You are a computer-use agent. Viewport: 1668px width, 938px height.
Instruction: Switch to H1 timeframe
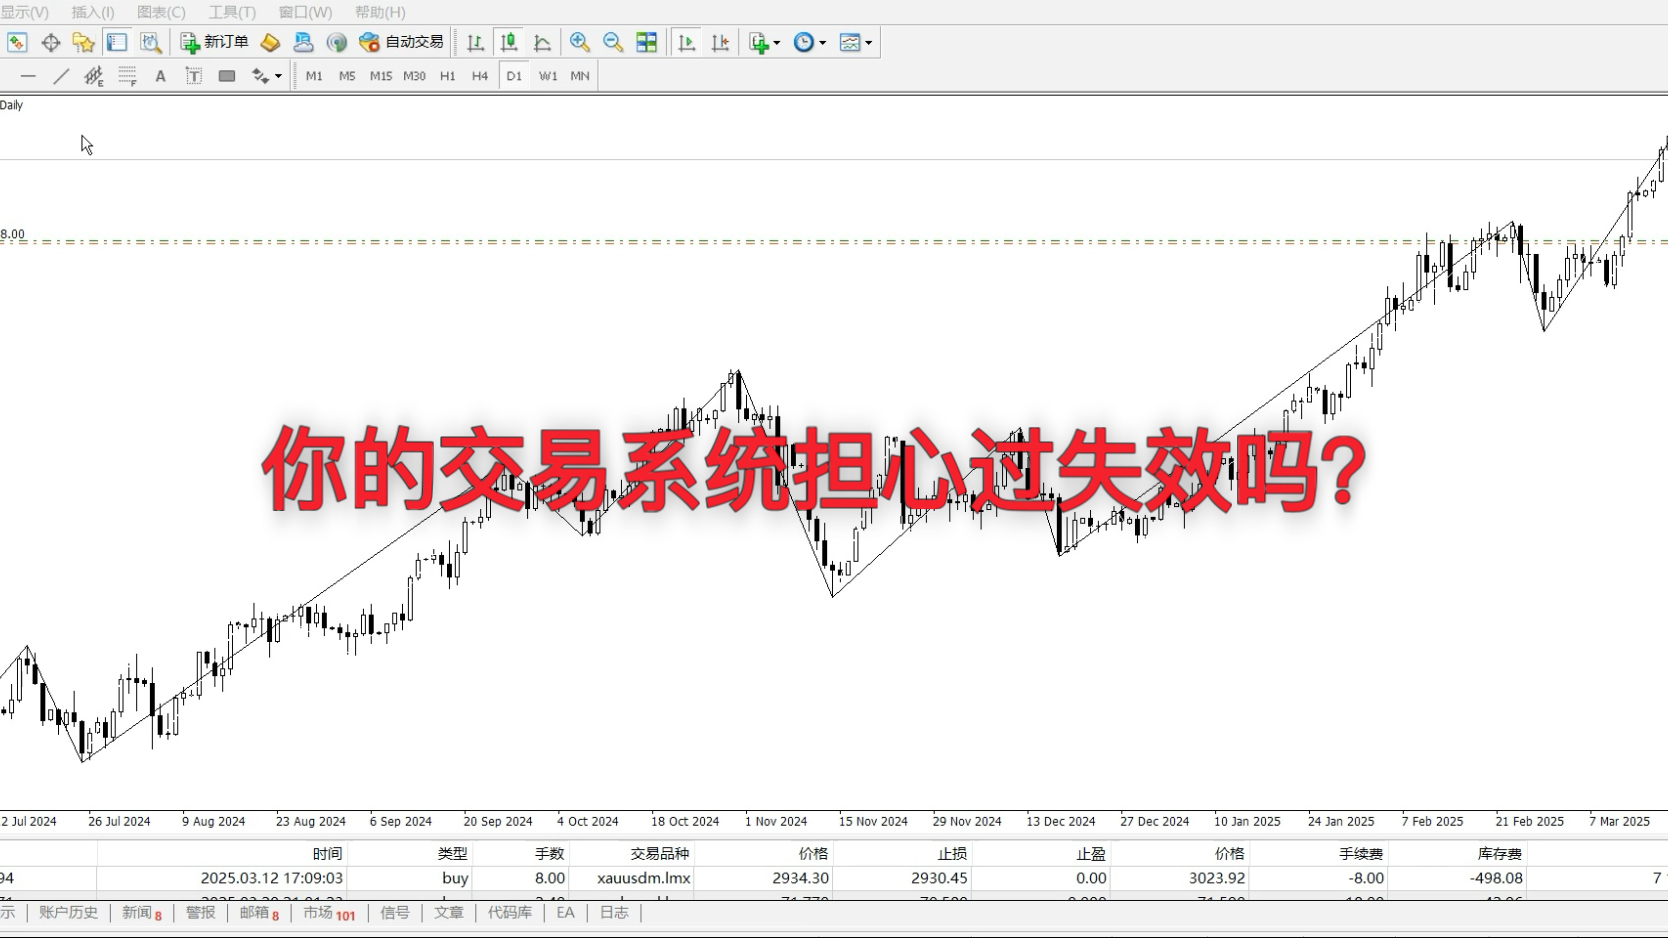(x=447, y=76)
